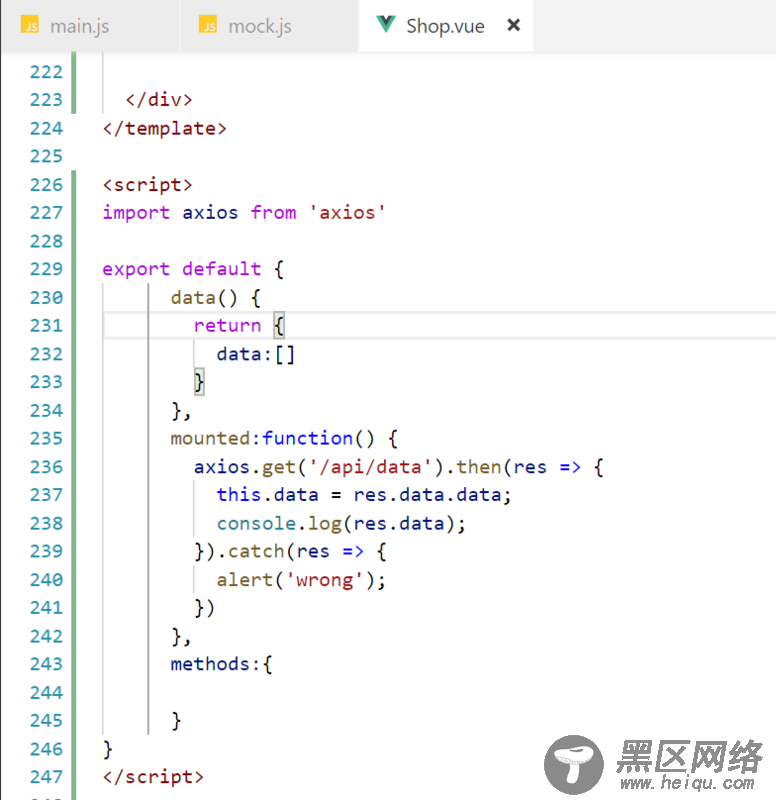Click line number 233
The image size is (776, 800).
[x=46, y=382]
